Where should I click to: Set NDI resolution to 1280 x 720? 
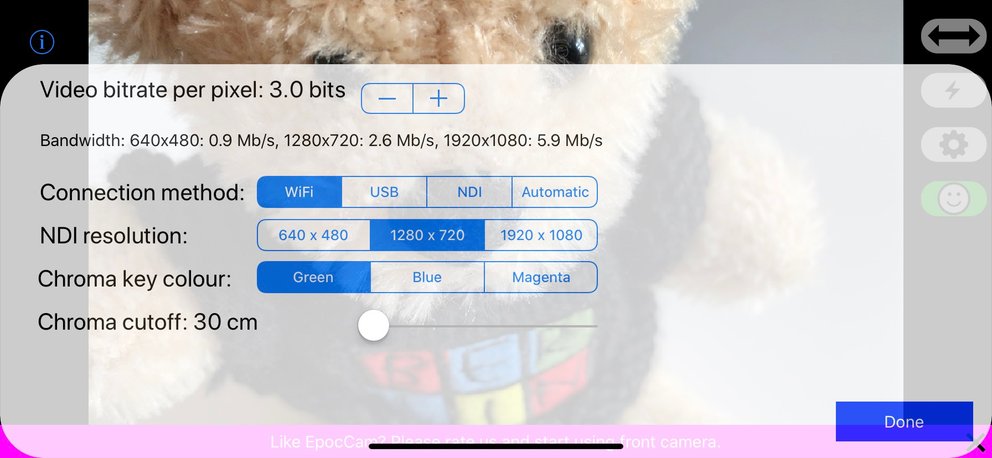tap(427, 235)
